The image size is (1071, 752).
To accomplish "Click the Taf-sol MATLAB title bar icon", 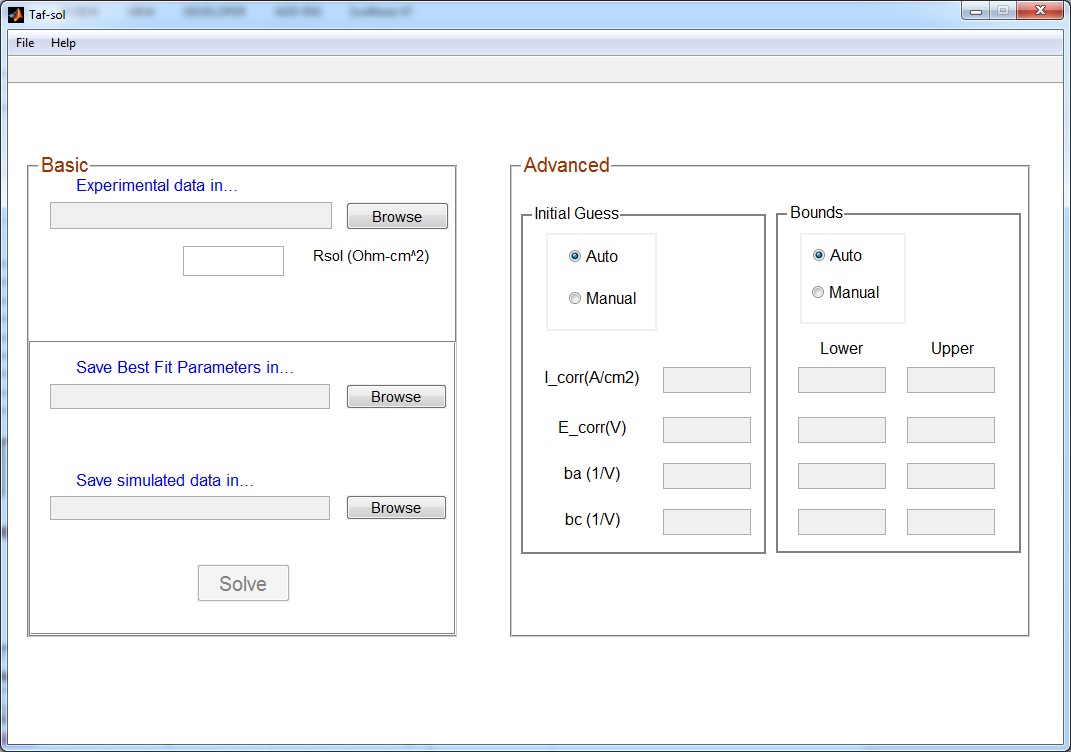I will [x=16, y=14].
